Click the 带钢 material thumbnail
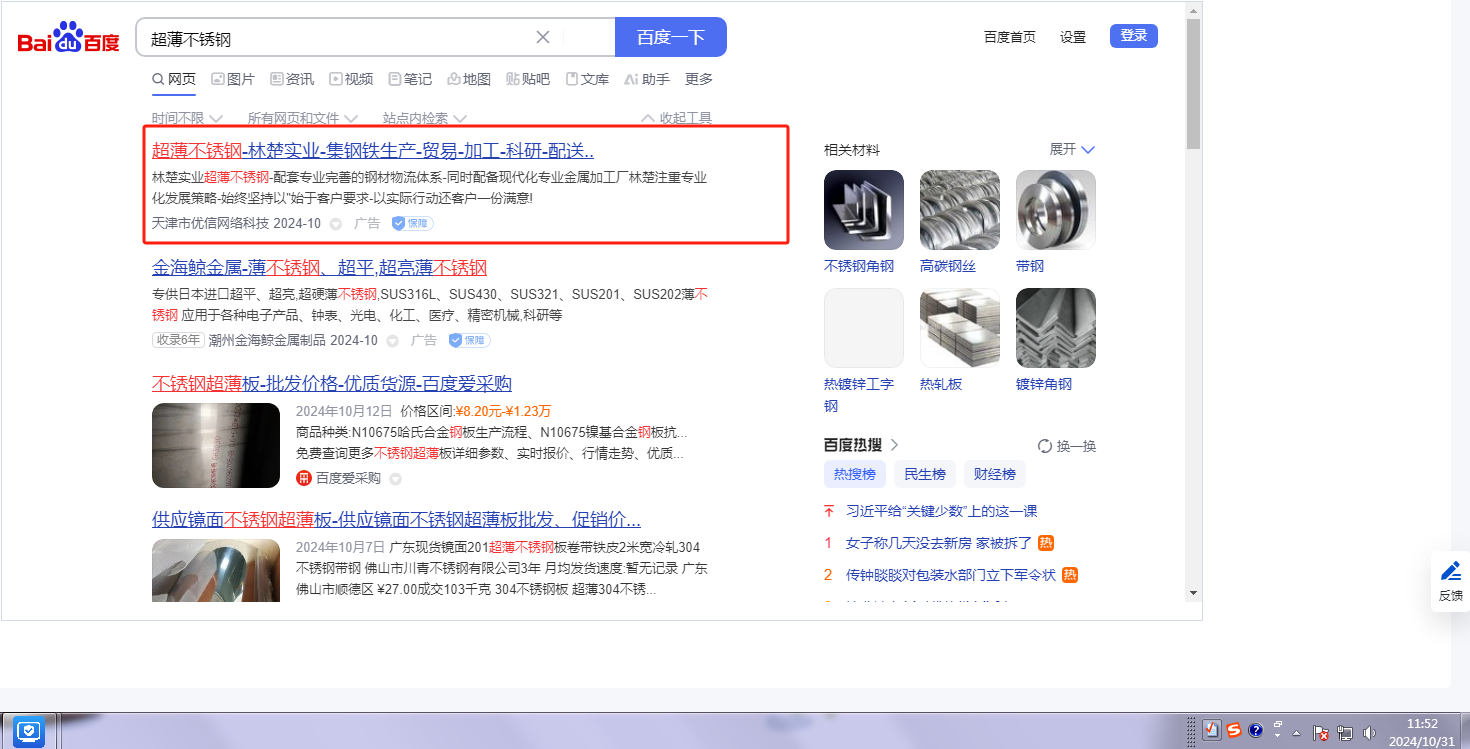The width and height of the screenshot is (1470, 749). (x=1056, y=210)
